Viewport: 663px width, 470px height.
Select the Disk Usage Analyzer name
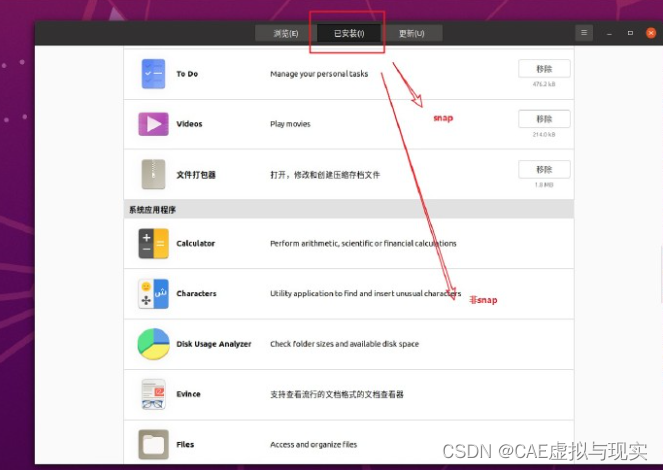(214, 344)
